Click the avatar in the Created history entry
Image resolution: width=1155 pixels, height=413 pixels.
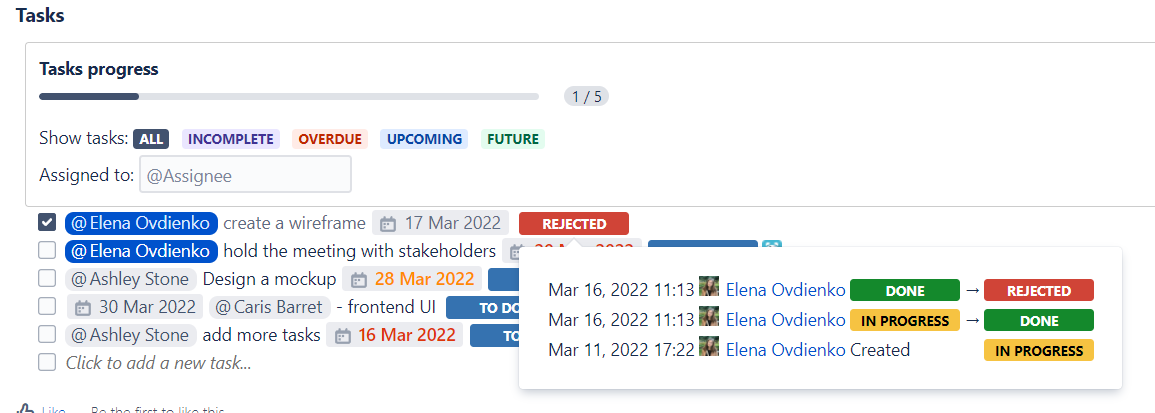point(709,349)
